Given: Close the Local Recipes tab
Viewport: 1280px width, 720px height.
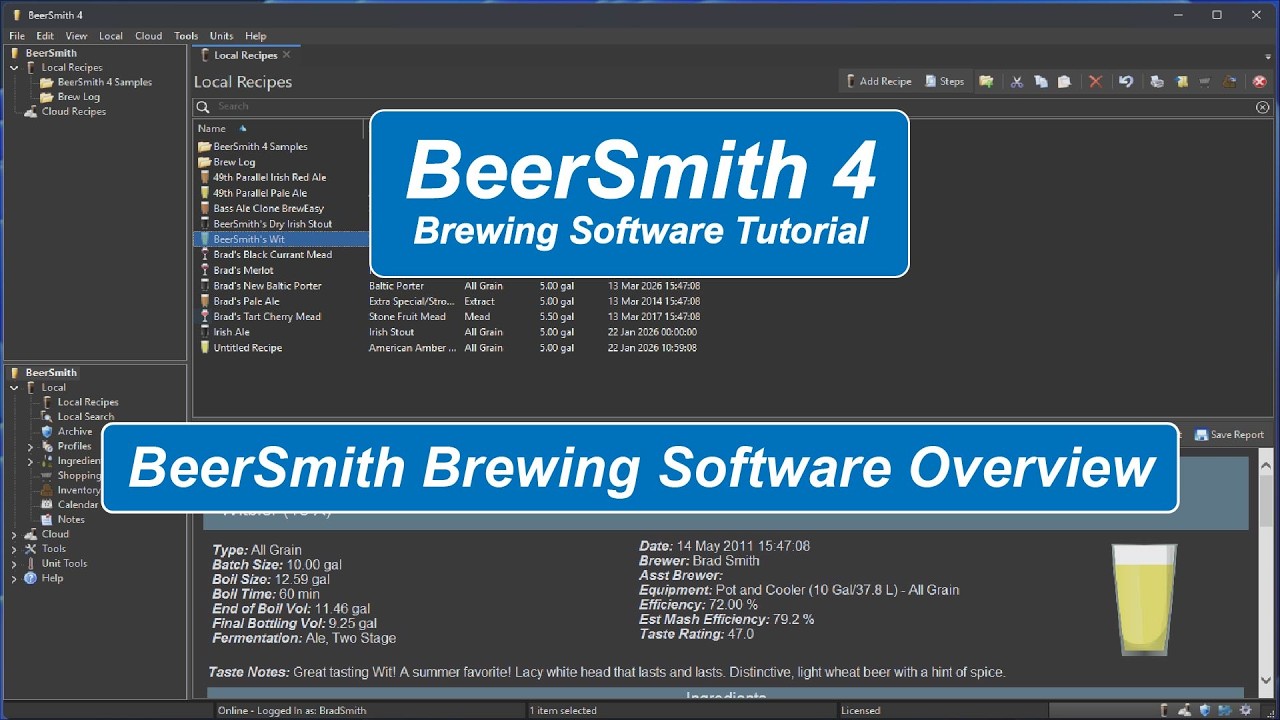Looking at the screenshot, I should coord(287,55).
